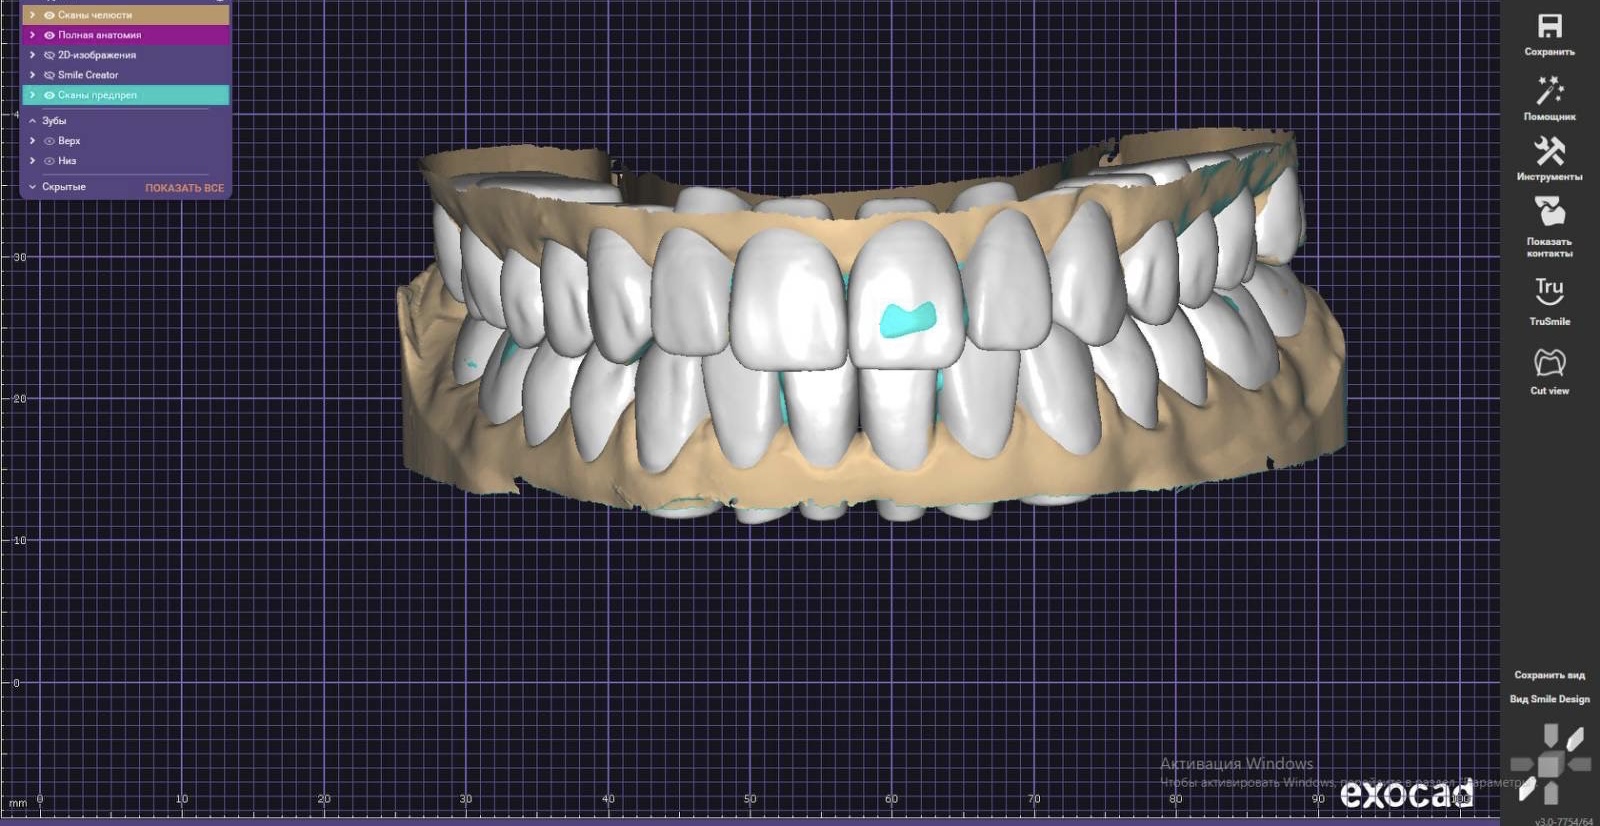1600x826 pixels.
Task: Click Сохранить вид button
Action: (1549, 675)
